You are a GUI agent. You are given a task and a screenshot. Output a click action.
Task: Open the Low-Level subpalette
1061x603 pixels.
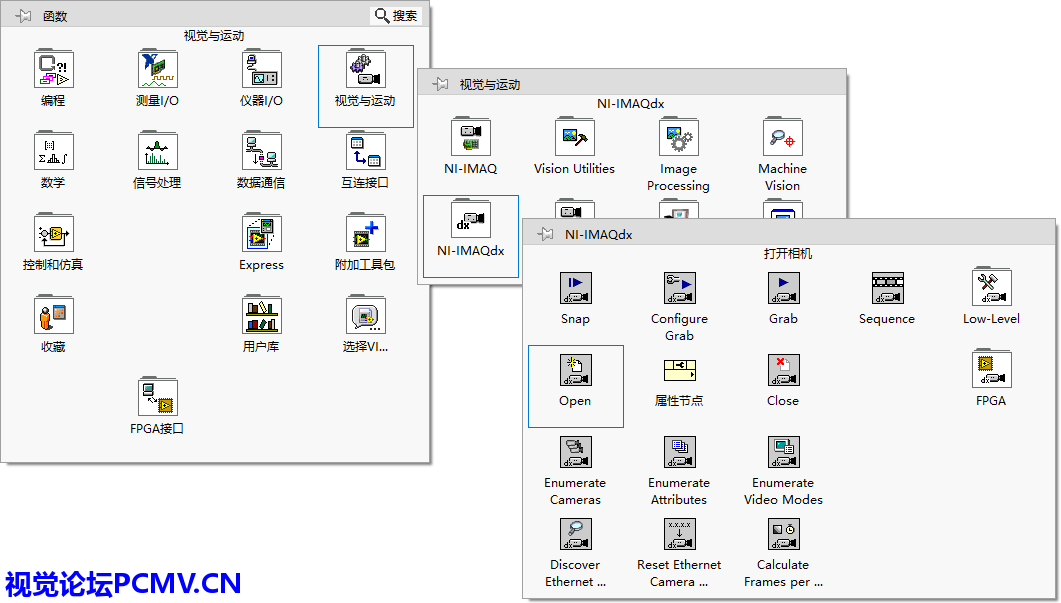991,289
